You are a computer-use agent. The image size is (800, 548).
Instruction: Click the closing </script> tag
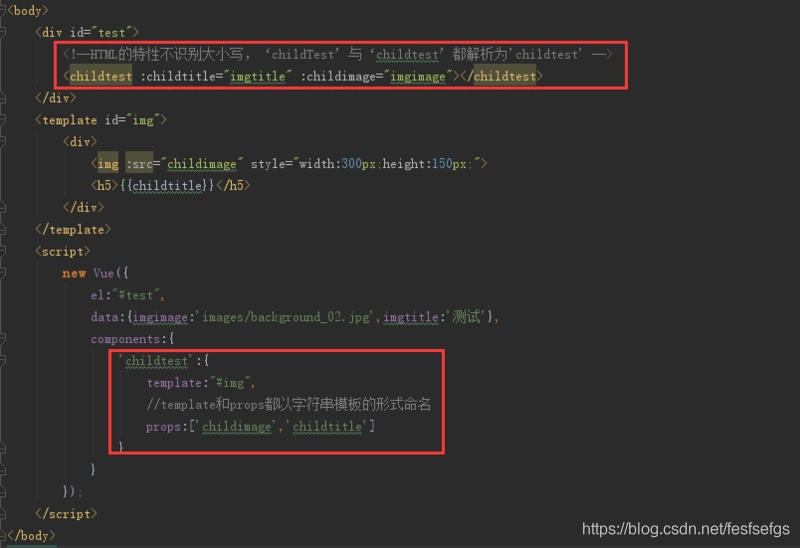pyautogui.click(x=66, y=514)
